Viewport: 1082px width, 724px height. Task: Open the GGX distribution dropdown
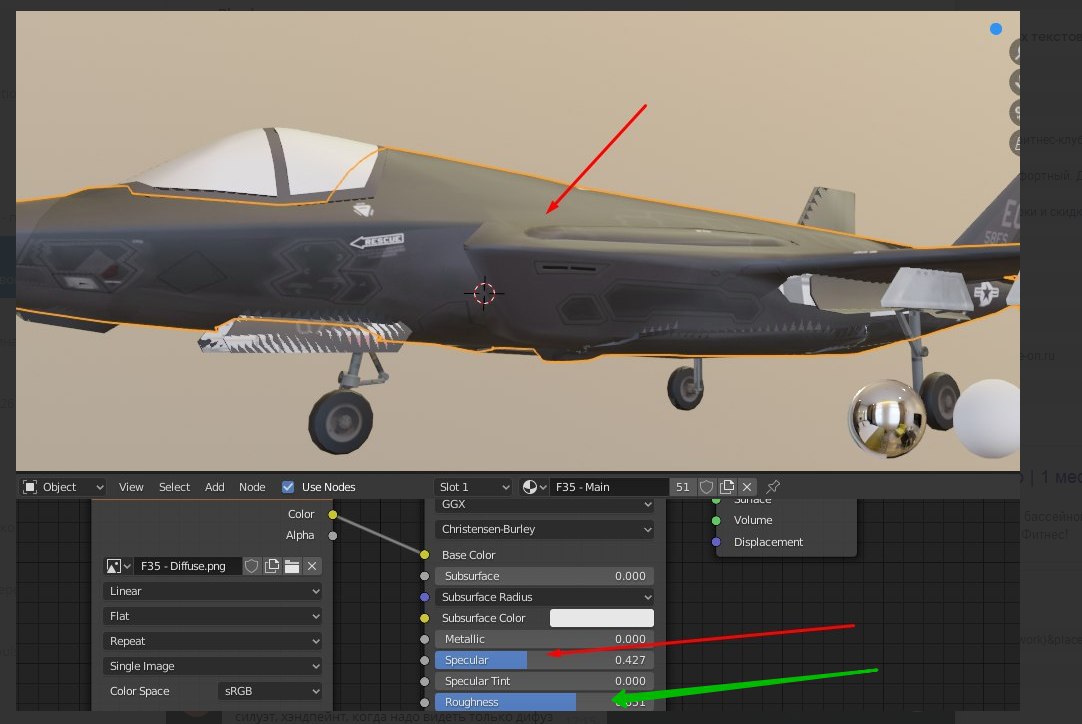544,505
